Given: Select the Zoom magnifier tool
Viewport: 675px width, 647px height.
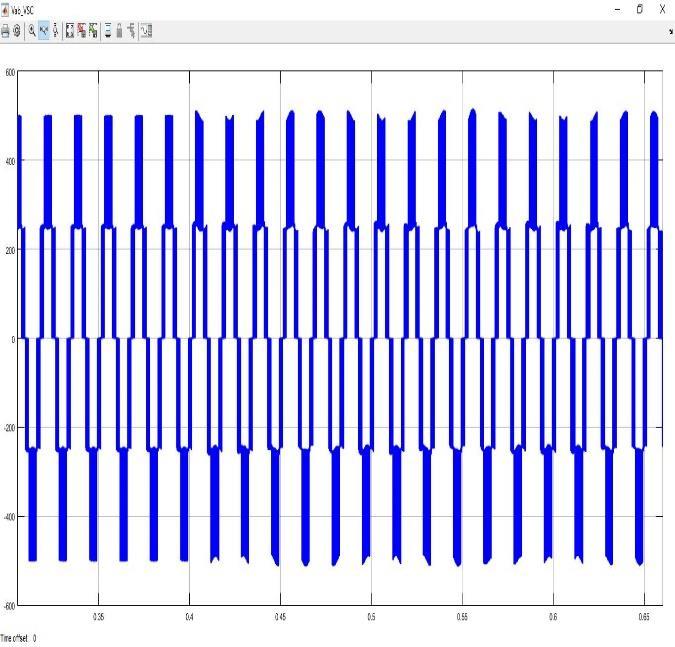Looking at the screenshot, I should tap(32, 31).
